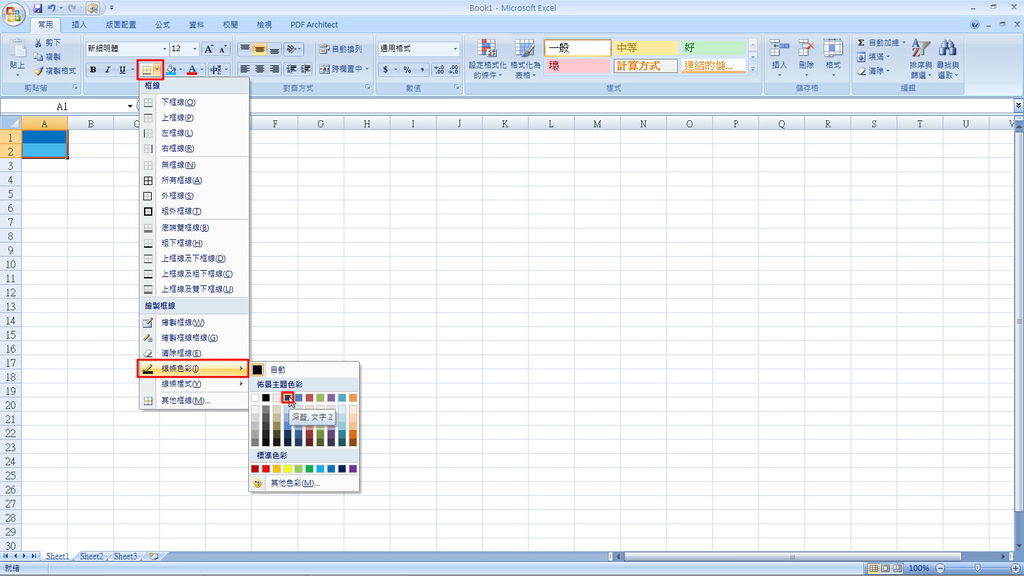This screenshot has height=576, width=1024.
Task: Cut selection with 剪下
Action: click(x=47, y=43)
